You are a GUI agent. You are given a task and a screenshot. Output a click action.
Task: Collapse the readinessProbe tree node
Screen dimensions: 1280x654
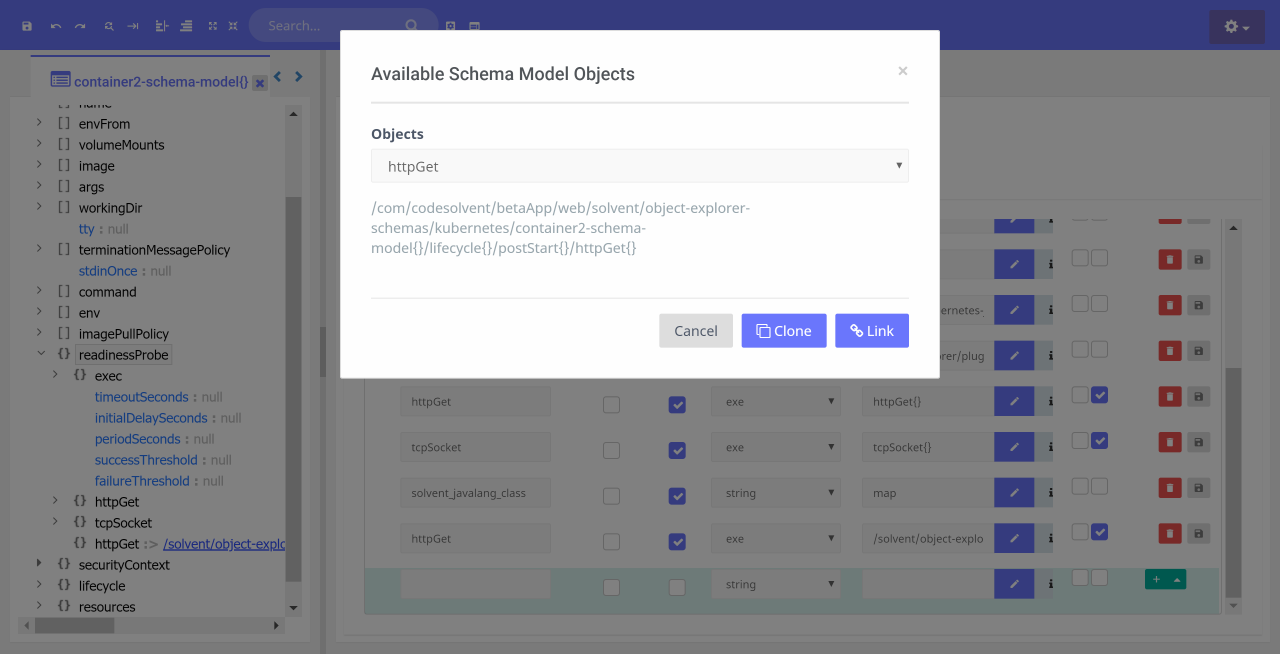(x=41, y=354)
